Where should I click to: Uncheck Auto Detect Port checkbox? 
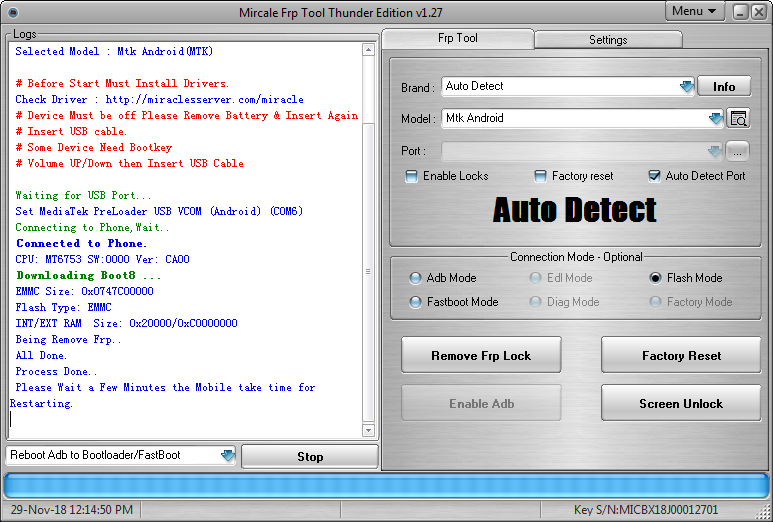pos(654,176)
